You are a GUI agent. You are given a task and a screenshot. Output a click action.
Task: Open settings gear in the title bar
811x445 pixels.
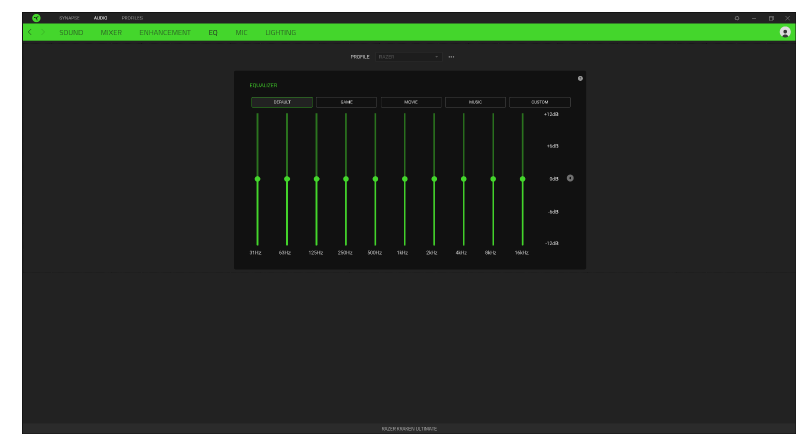click(737, 17)
